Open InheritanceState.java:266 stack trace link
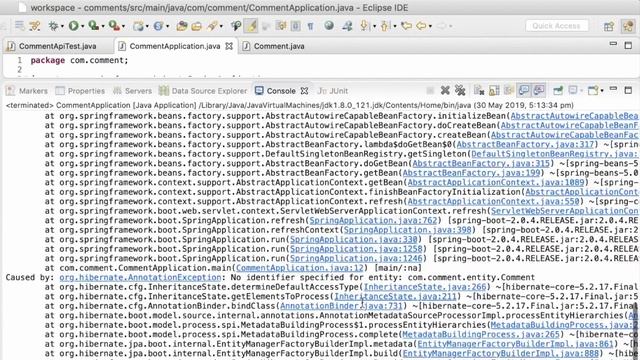Image resolution: width=640 pixels, height=360 pixels. [425, 287]
